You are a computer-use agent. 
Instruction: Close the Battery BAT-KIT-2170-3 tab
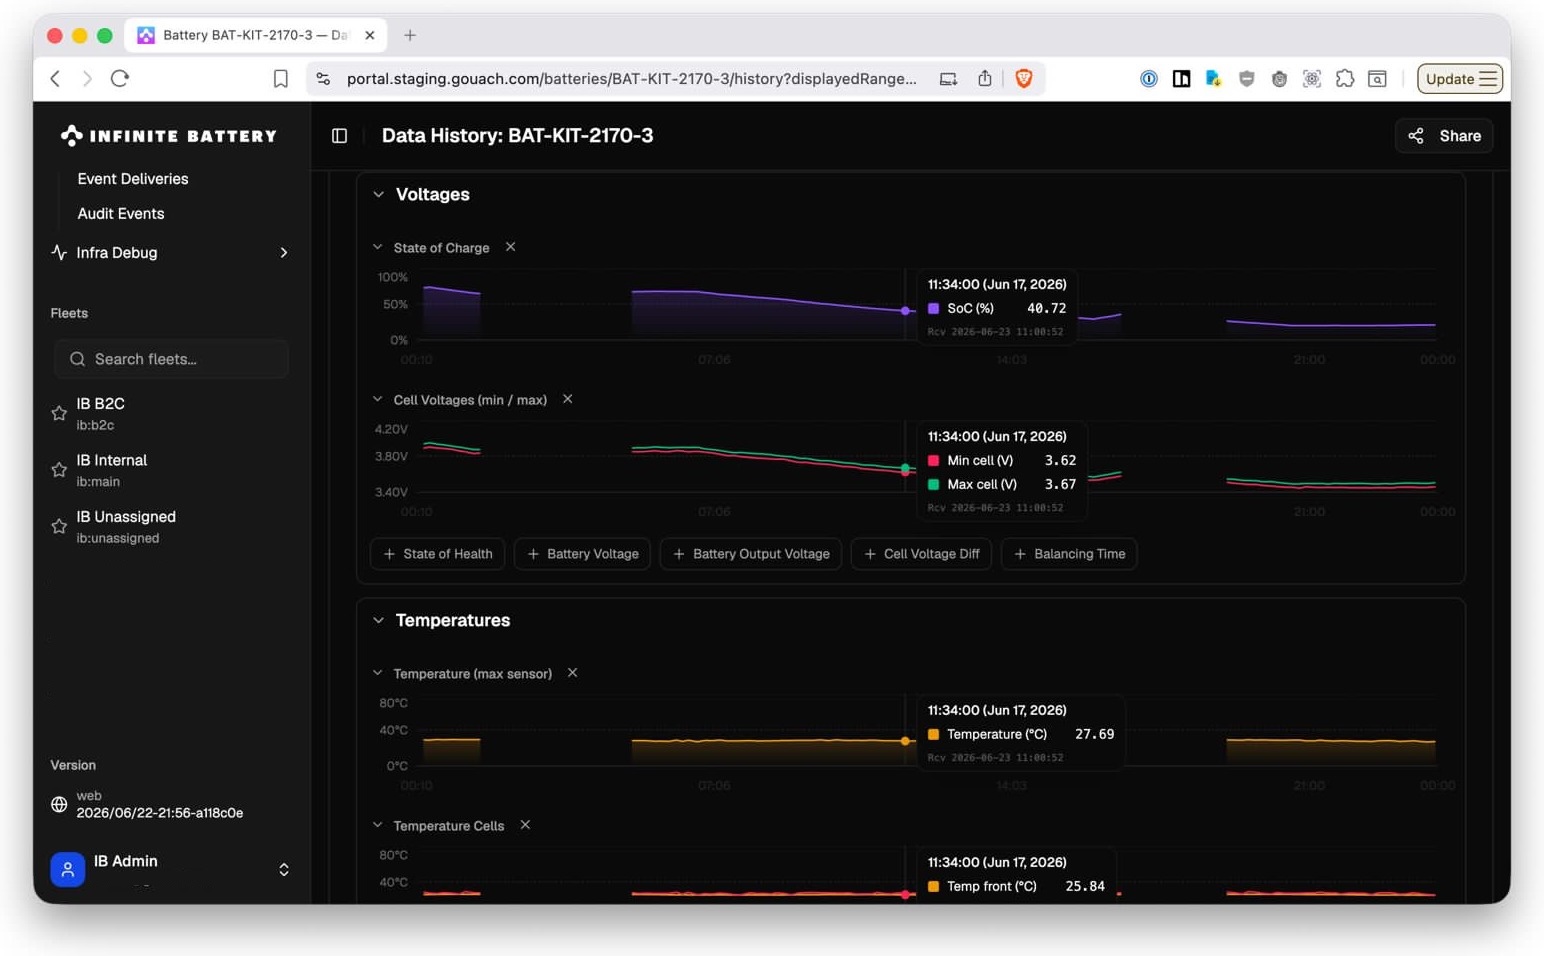tap(370, 35)
